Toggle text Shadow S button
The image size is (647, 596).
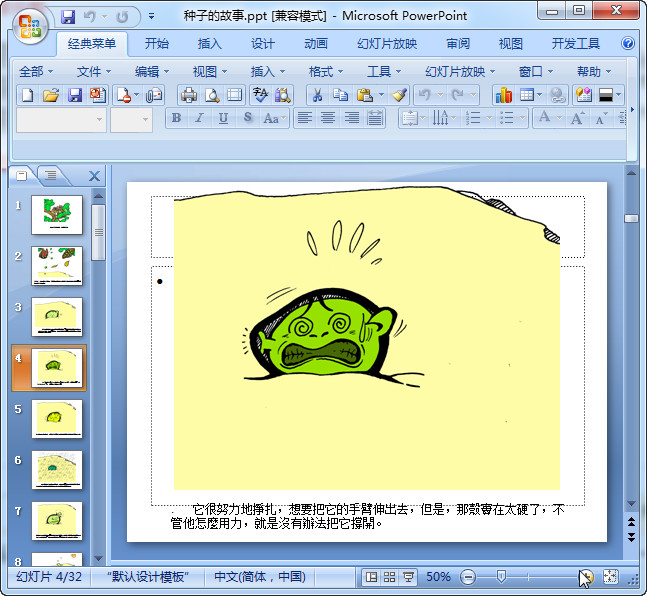248,118
